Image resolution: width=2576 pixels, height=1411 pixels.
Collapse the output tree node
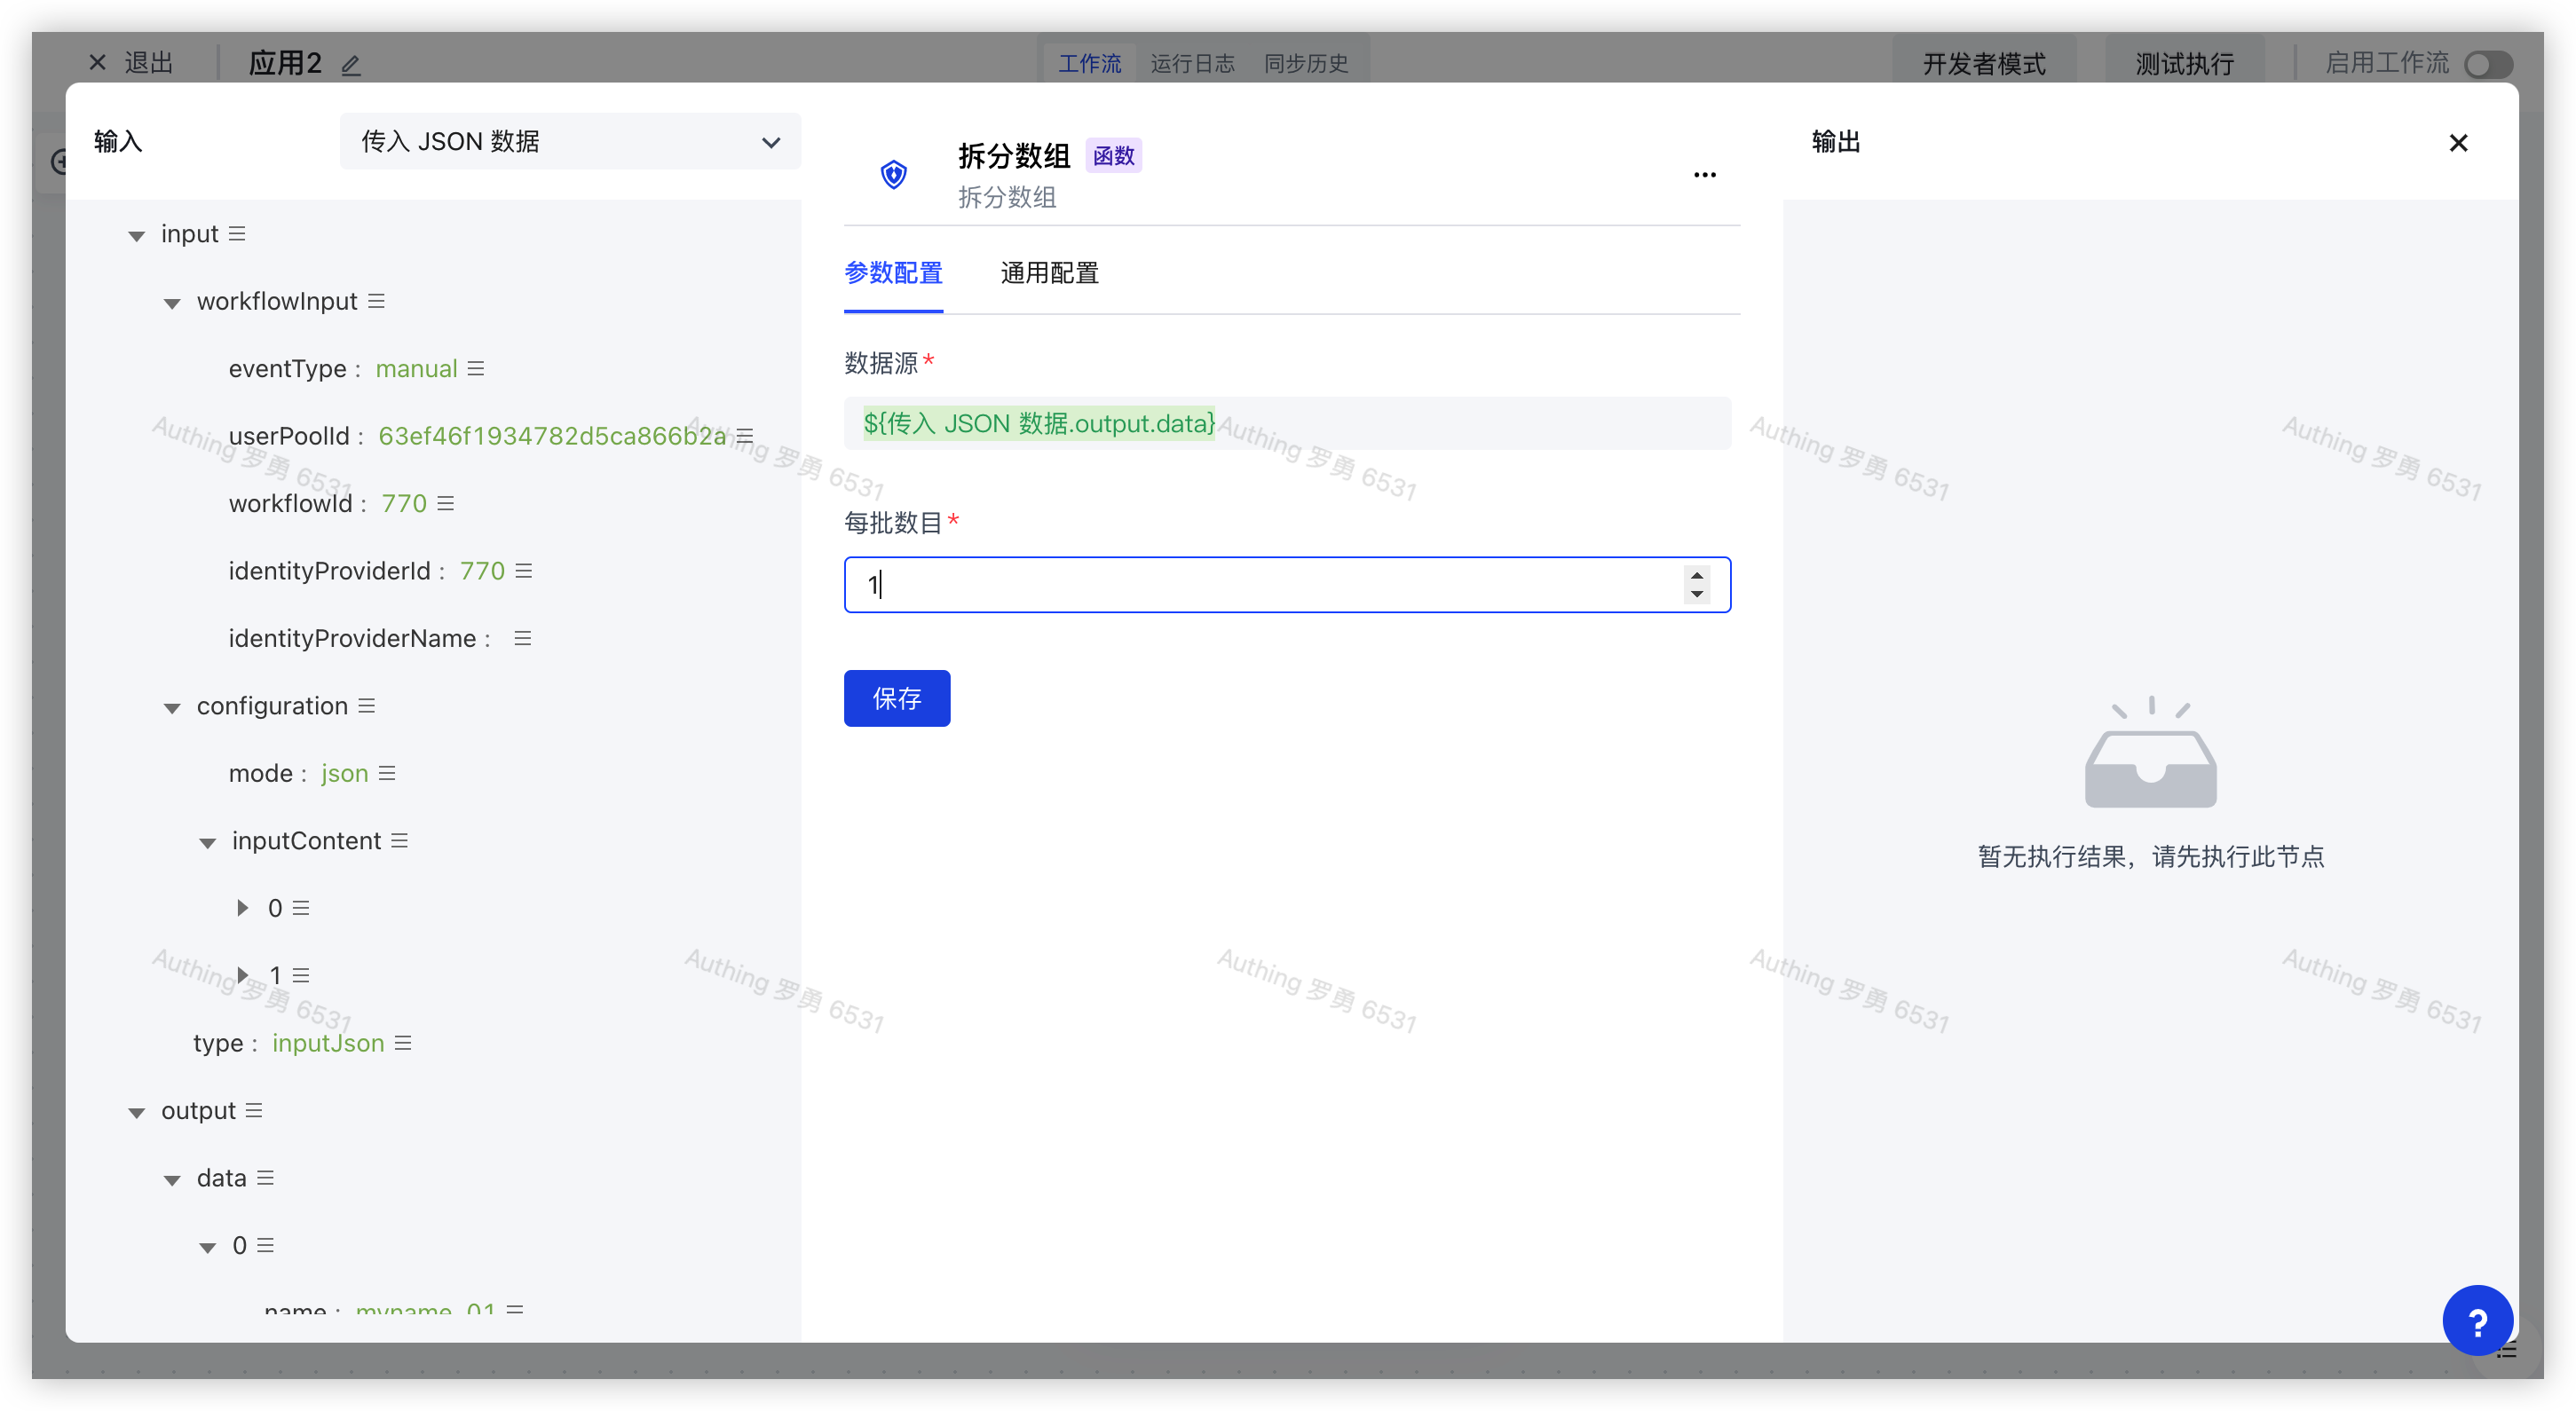pyautogui.click(x=137, y=1112)
